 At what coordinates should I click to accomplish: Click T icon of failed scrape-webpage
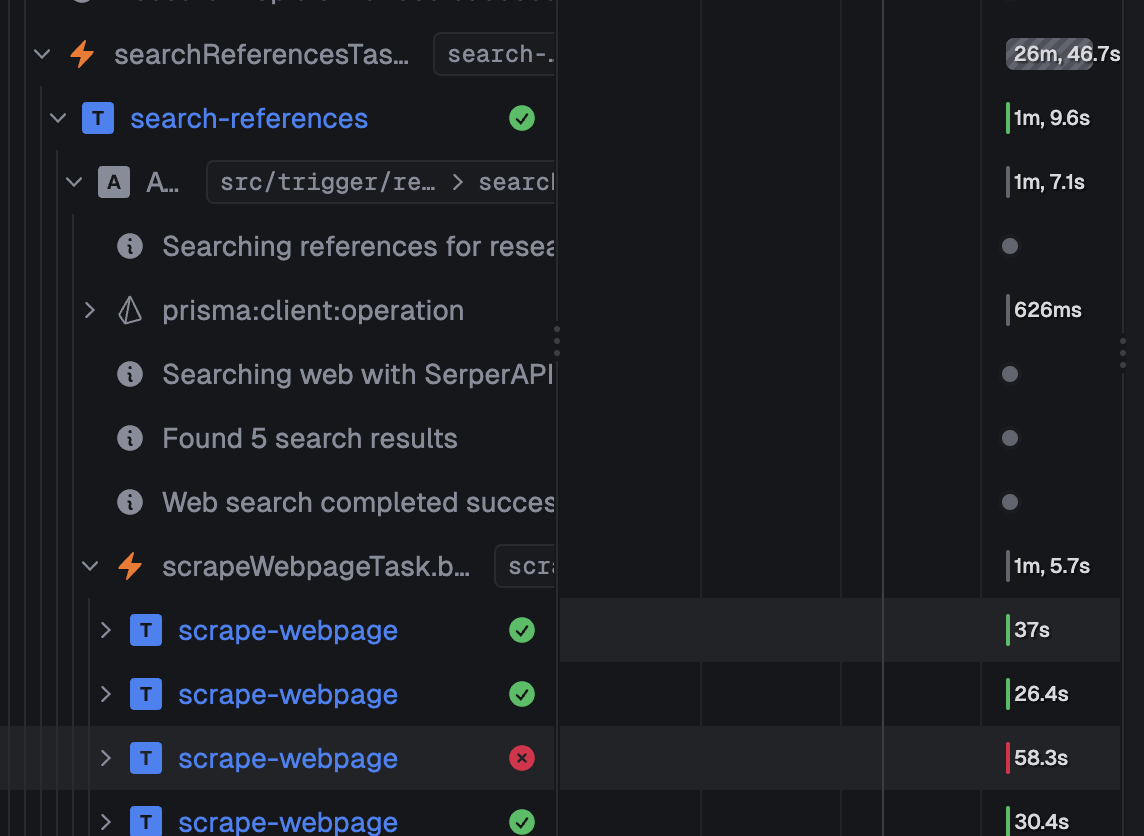146,759
